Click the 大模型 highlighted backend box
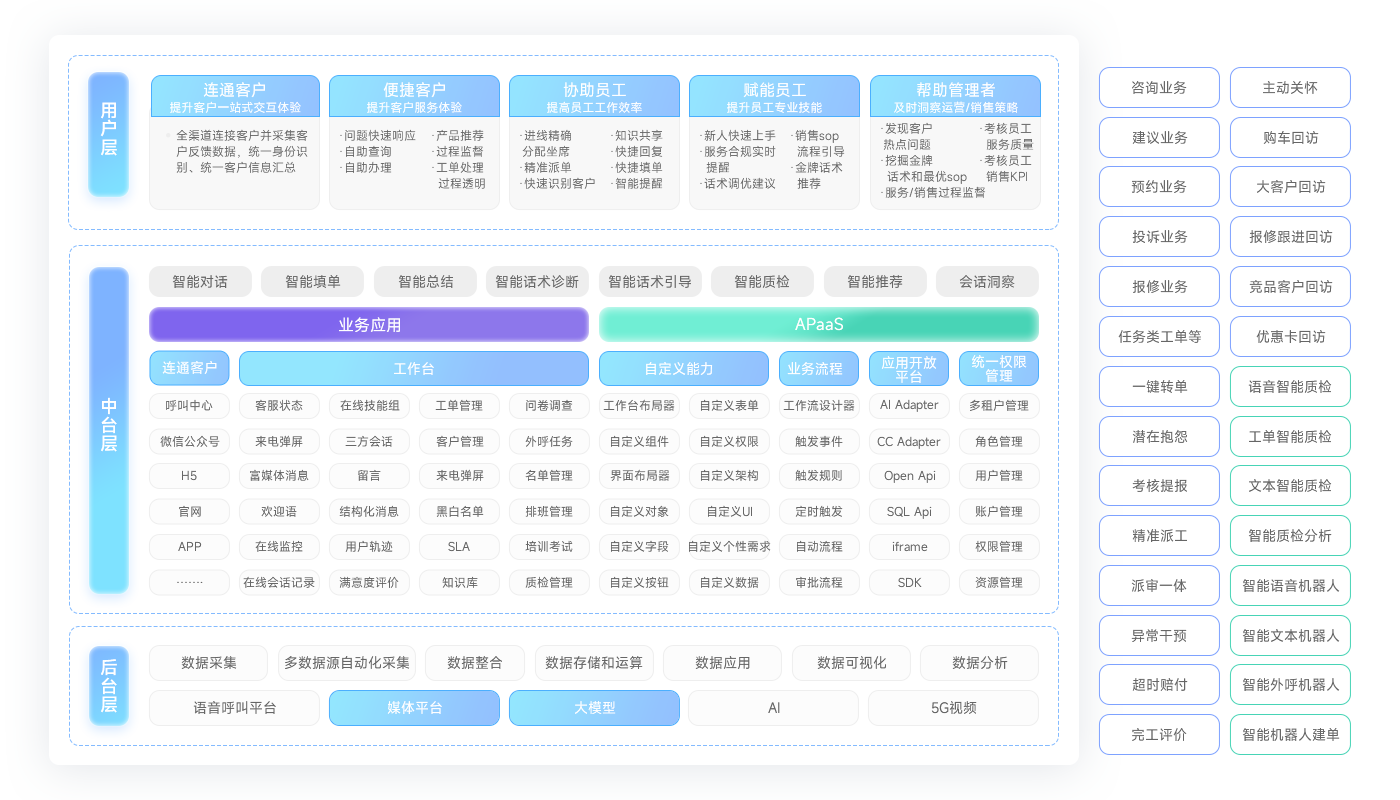This screenshot has height=800, width=1400. pyautogui.click(x=594, y=708)
